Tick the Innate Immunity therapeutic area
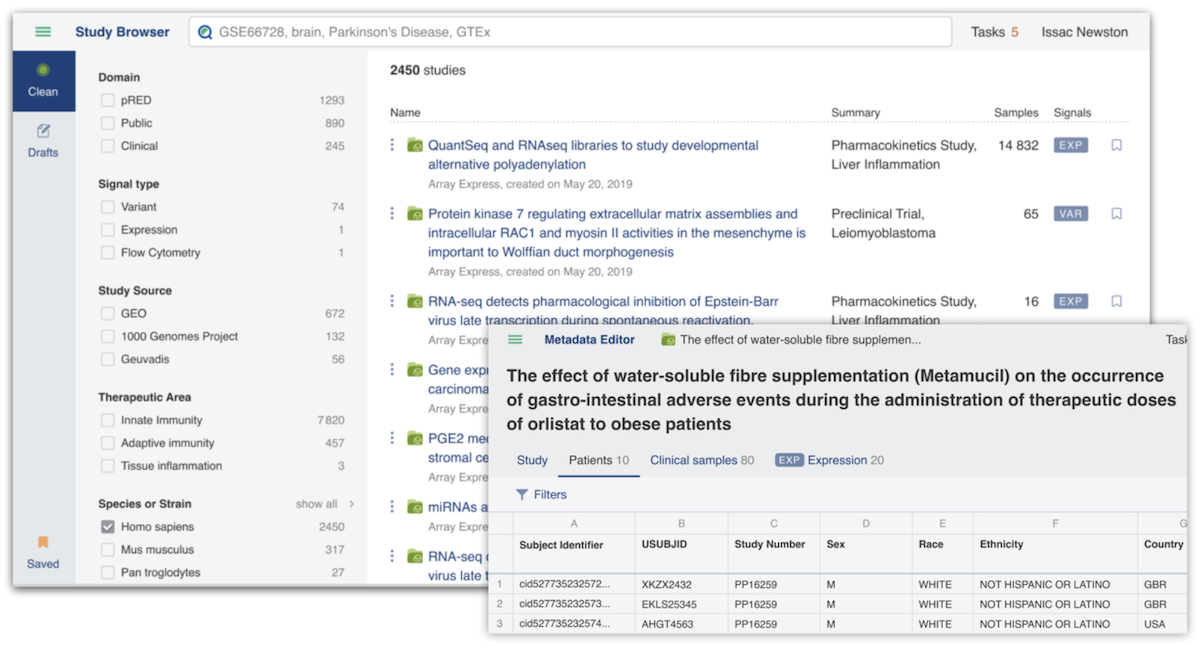 click(107, 421)
